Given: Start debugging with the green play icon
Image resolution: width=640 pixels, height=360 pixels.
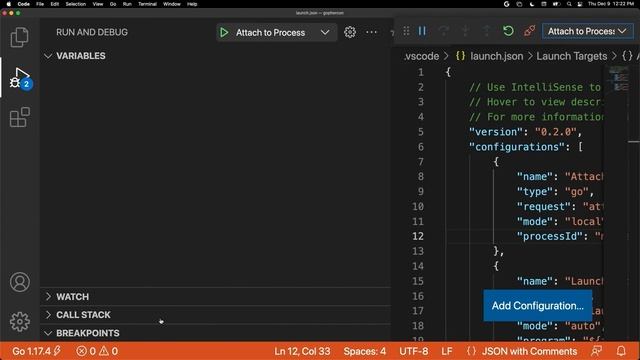Looking at the screenshot, I should (x=224, y=32).
